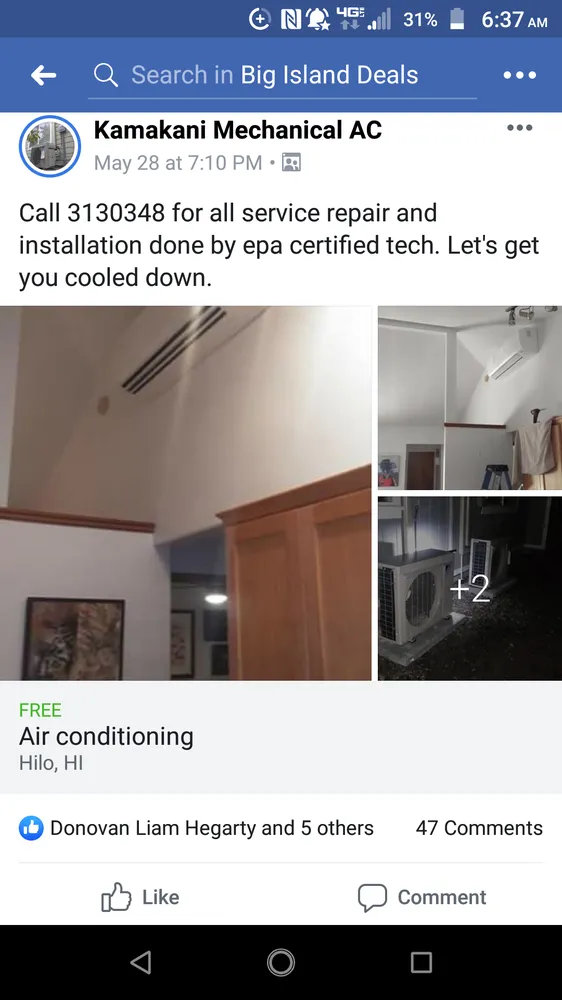Open Kamakani Mechanical AC profile picture
Viewport: 562px width, 1000px height.
(x=50, y=146)
